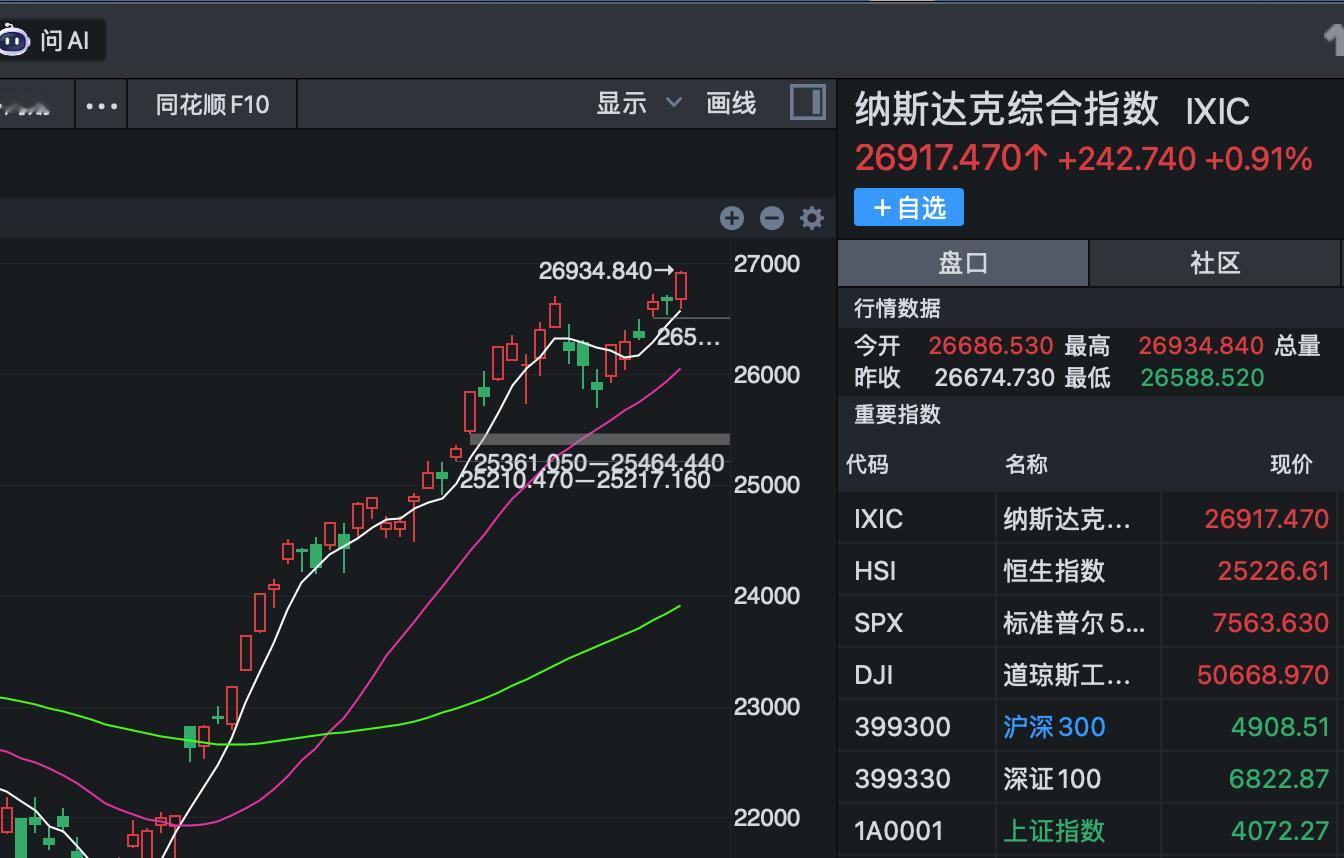Switch to the 社区 tab
The width and height of the screenshot is (1344, 858).
point(1215,263)
